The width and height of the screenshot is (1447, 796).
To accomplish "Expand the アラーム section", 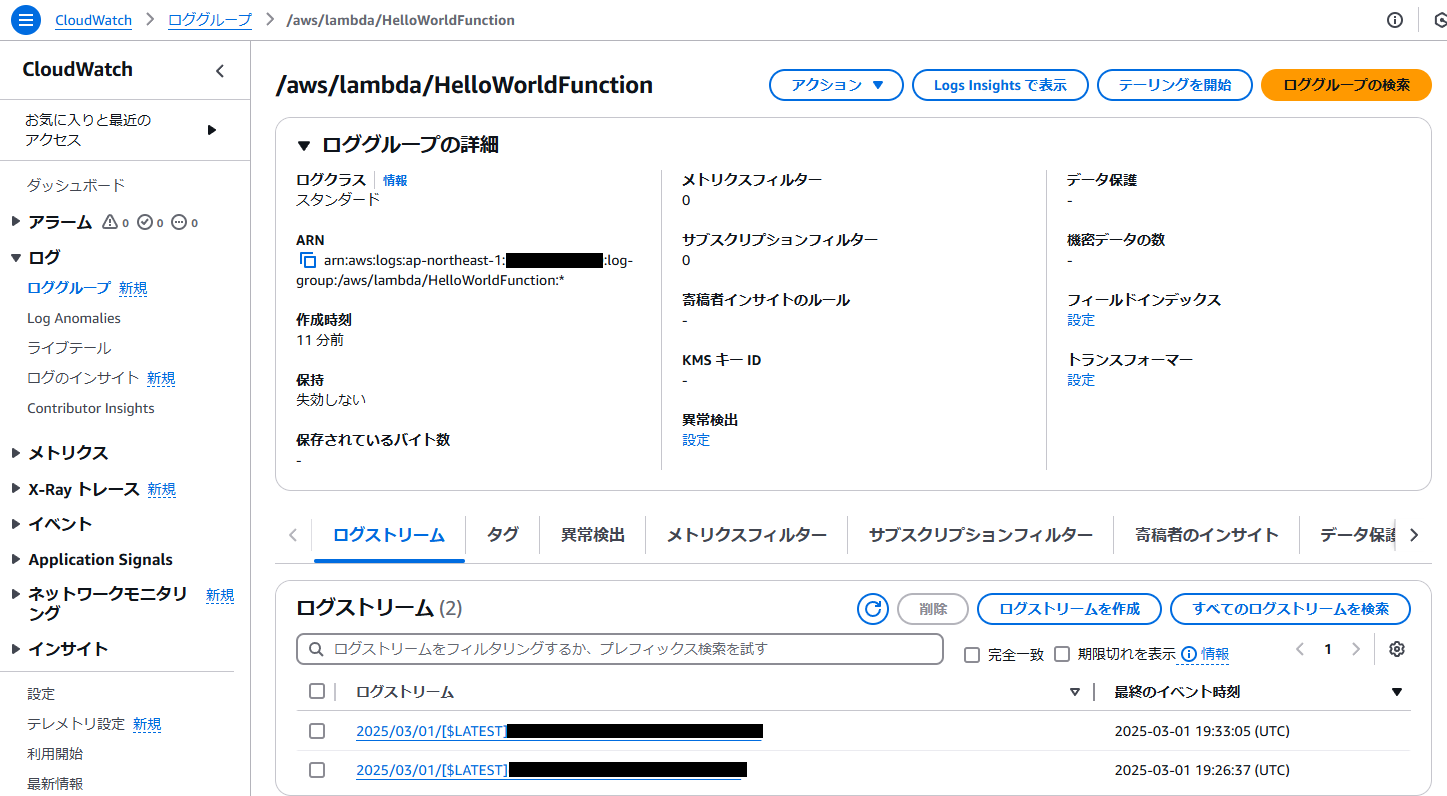I will [x=15, y=222].
